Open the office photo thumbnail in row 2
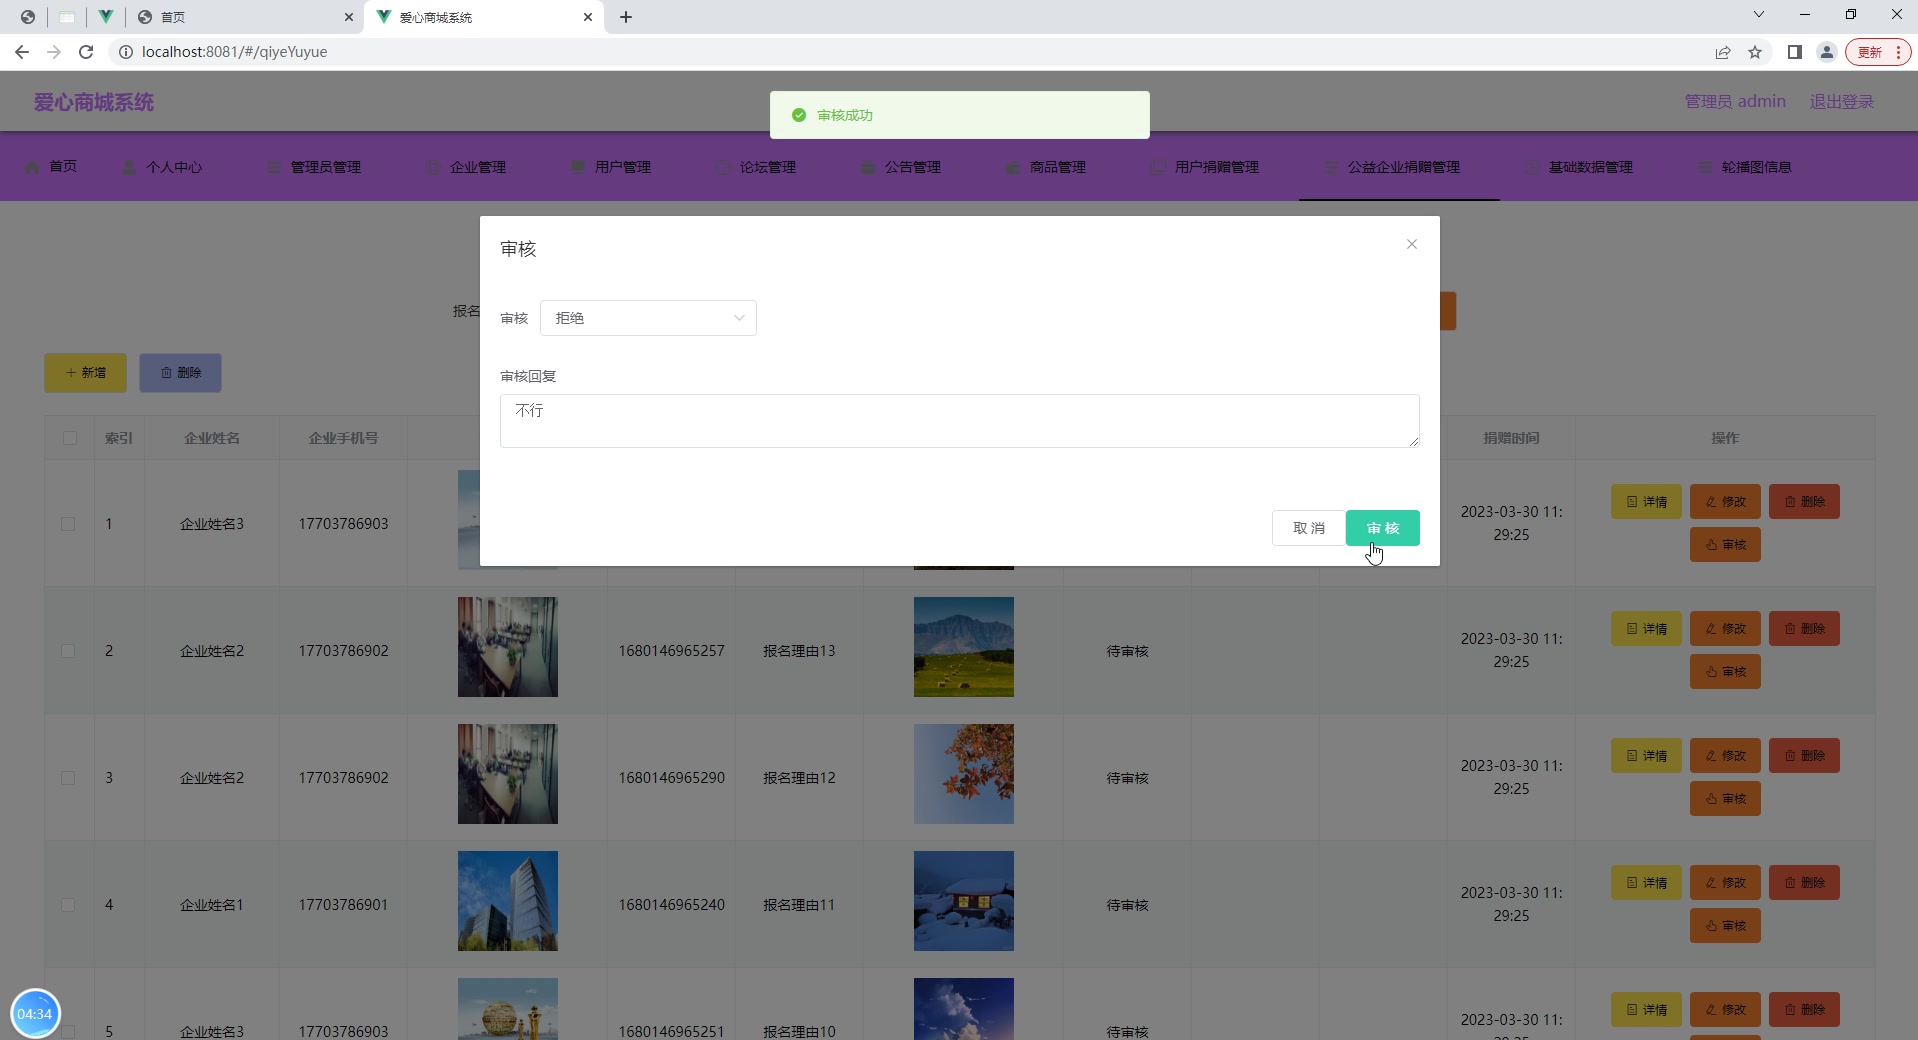Viewport: 1918px width, 1040px height. [508, 647]
